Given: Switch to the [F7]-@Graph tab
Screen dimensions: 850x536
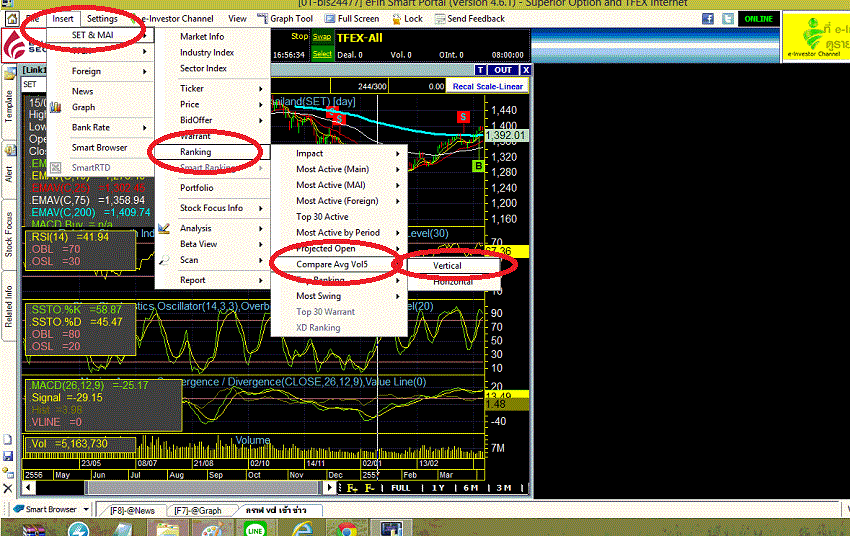Looking at the screenshot, I should point(197,511).
